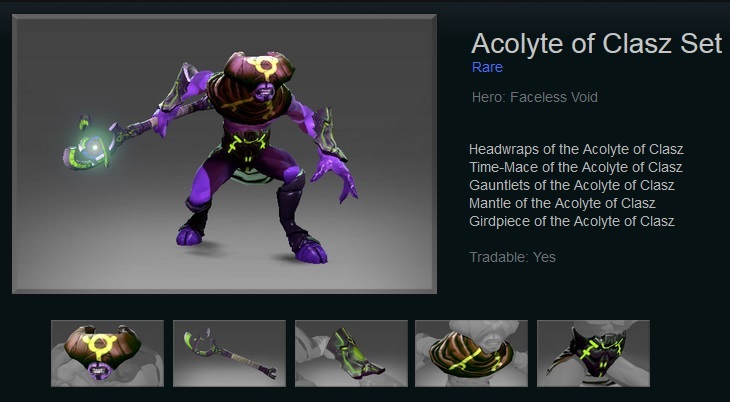Click the model's clawed purple hand

(334, 176)
